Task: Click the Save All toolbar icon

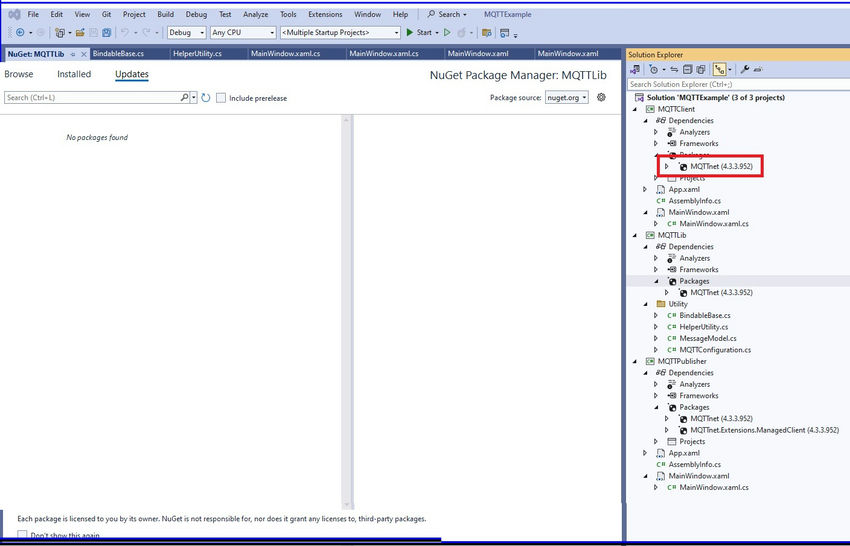Action: [x=107, y=33]
